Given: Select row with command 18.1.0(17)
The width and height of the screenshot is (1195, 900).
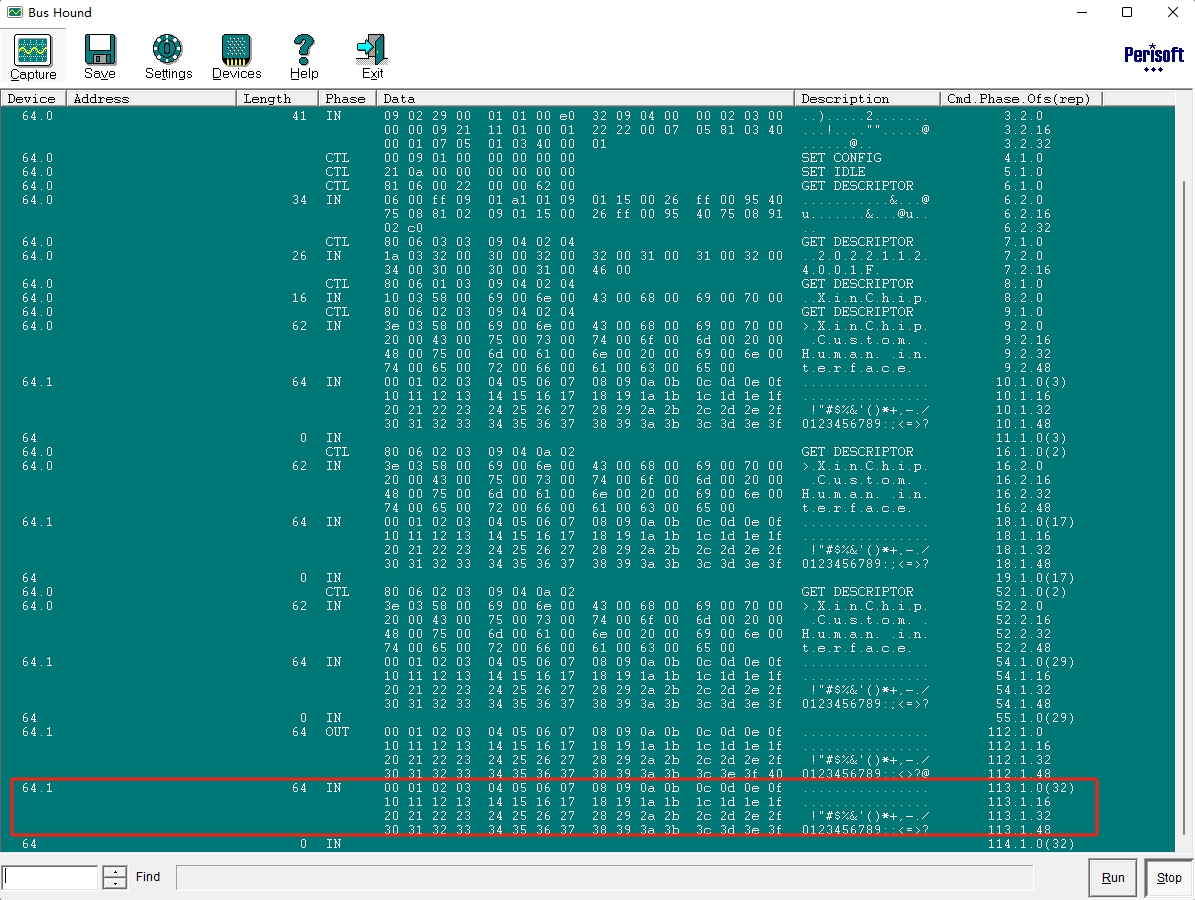Looking at the screenshot, I should coord(587,522).
